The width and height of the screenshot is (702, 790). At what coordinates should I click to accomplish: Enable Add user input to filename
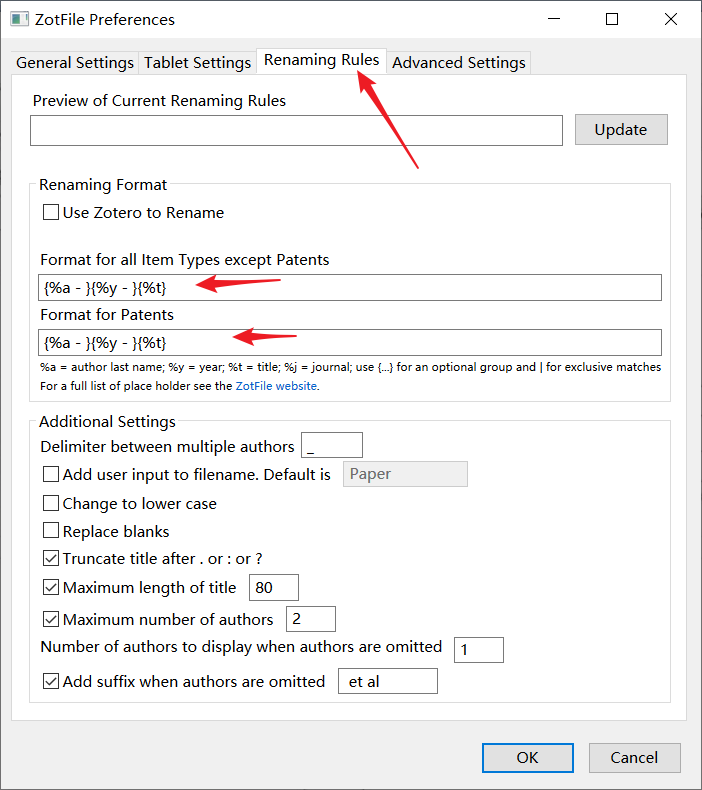(51, 474)
